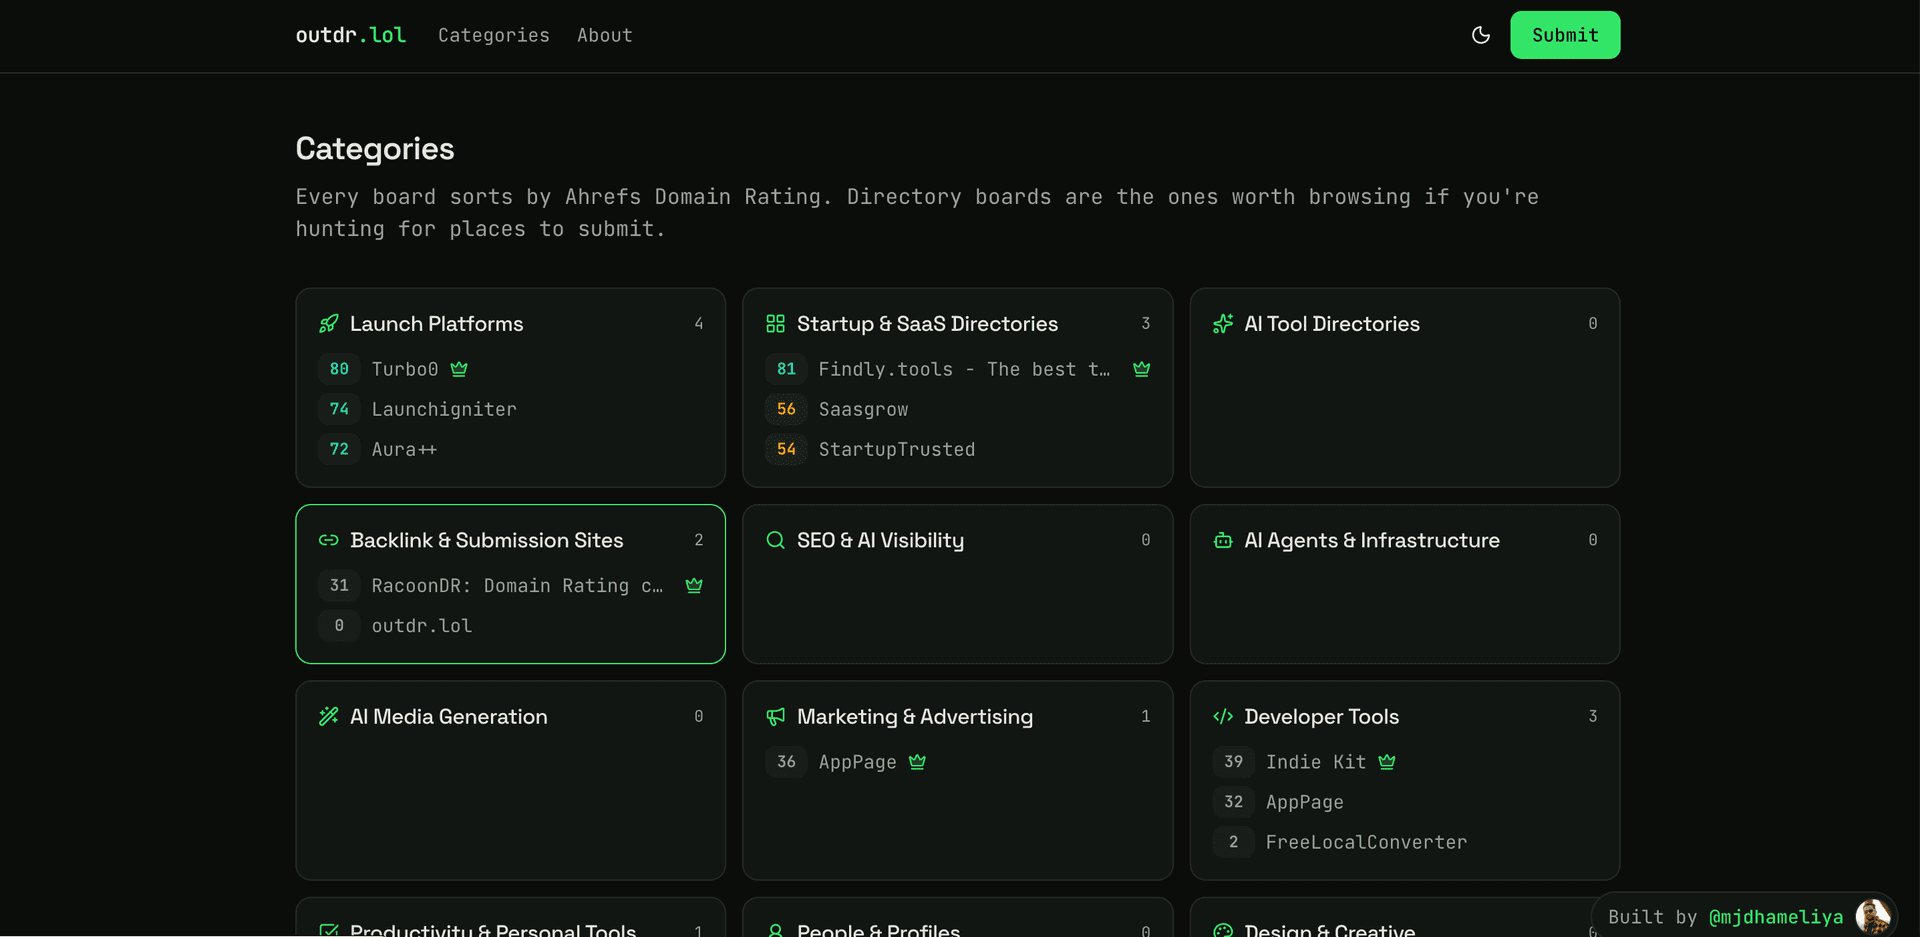The image size is (1920, 937).
Task: Click the chain link icon for Backlink & Submission Sites
Action: 329,540
